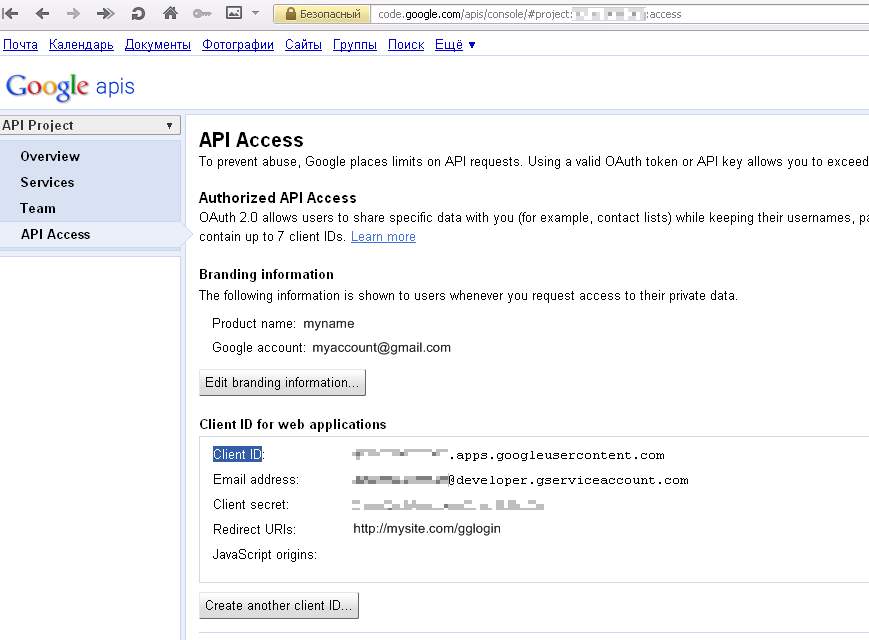The height and width of the screenshot is (640, 869).
Task: Click Edit branding information button
Action: point(282,382)
